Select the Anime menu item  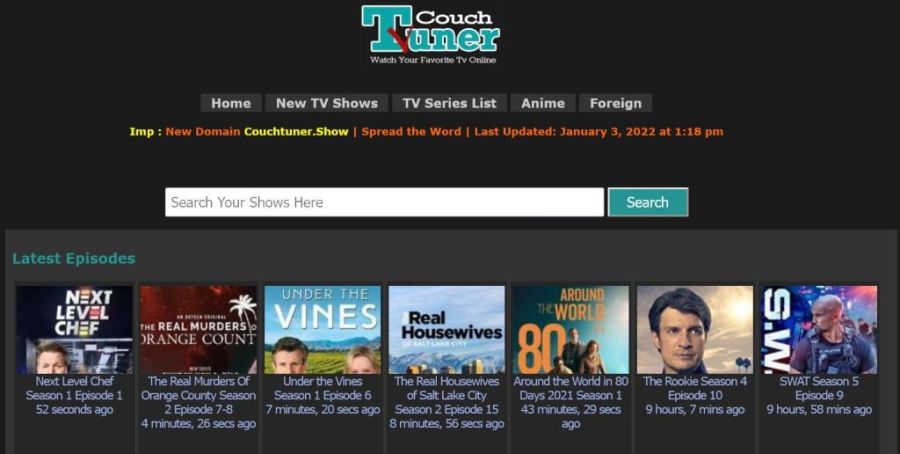coord(543,103)
